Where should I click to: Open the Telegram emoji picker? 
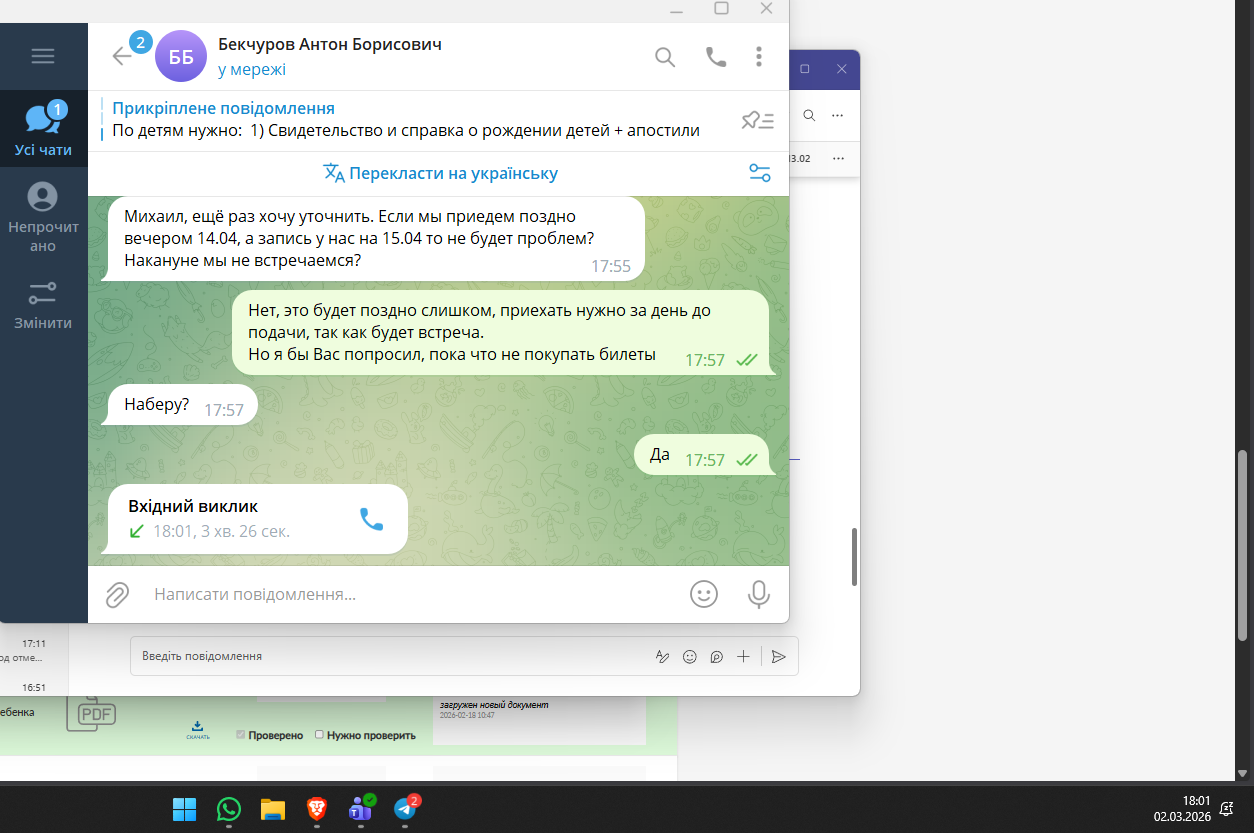pyautogui.click(x=704, y=594)
